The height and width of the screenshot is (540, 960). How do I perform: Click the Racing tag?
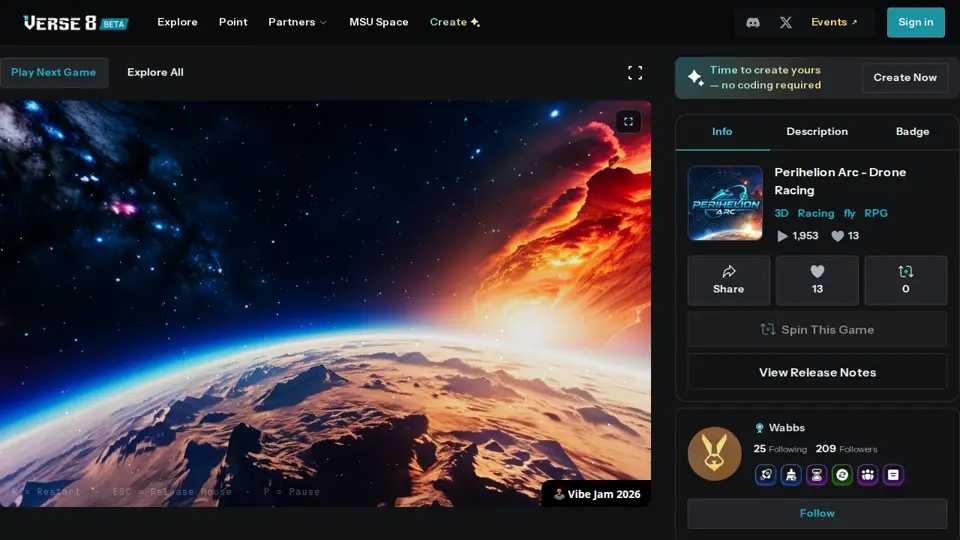coord(816,213)
